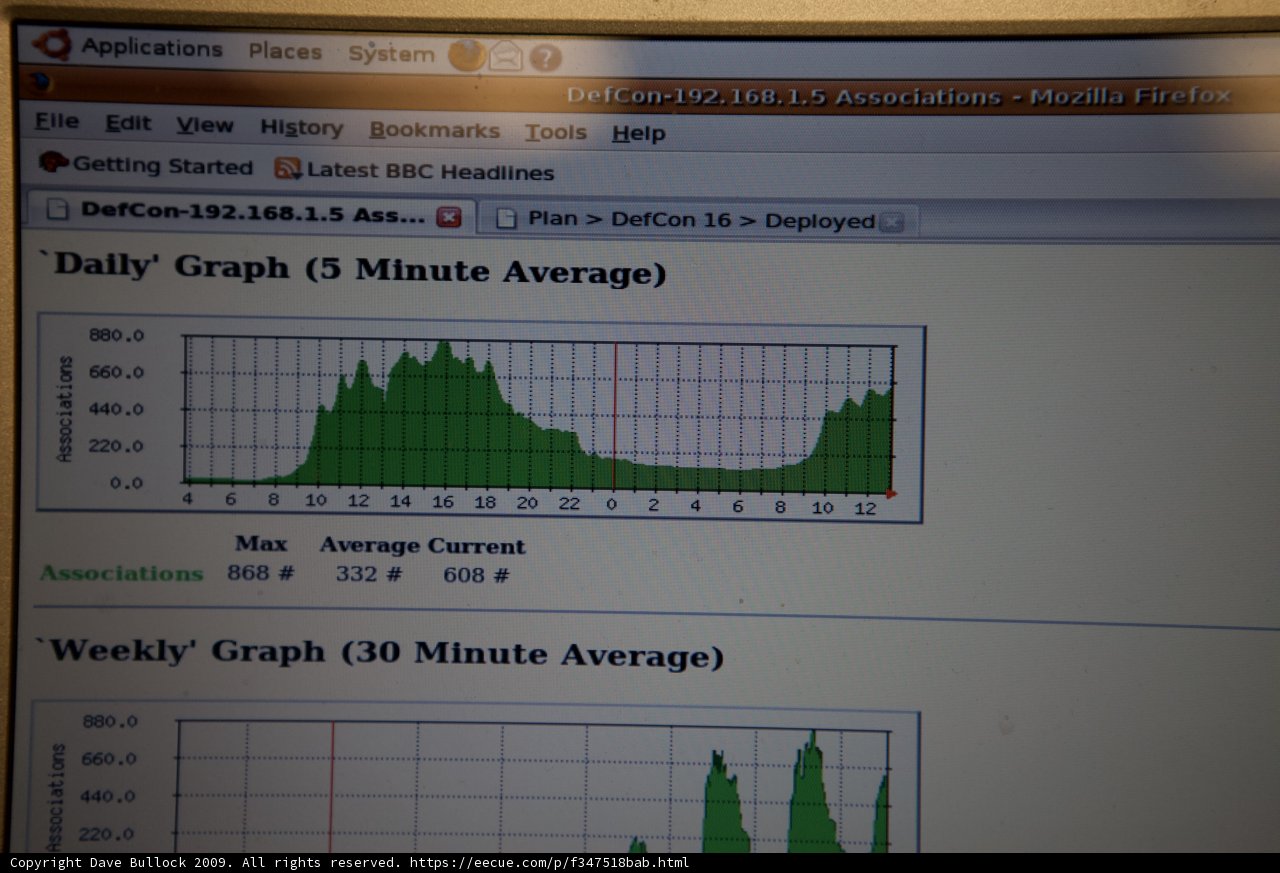Close the Plan > DefCon 16 tab
Screen dimensions: 1280x873
point(892,223)
